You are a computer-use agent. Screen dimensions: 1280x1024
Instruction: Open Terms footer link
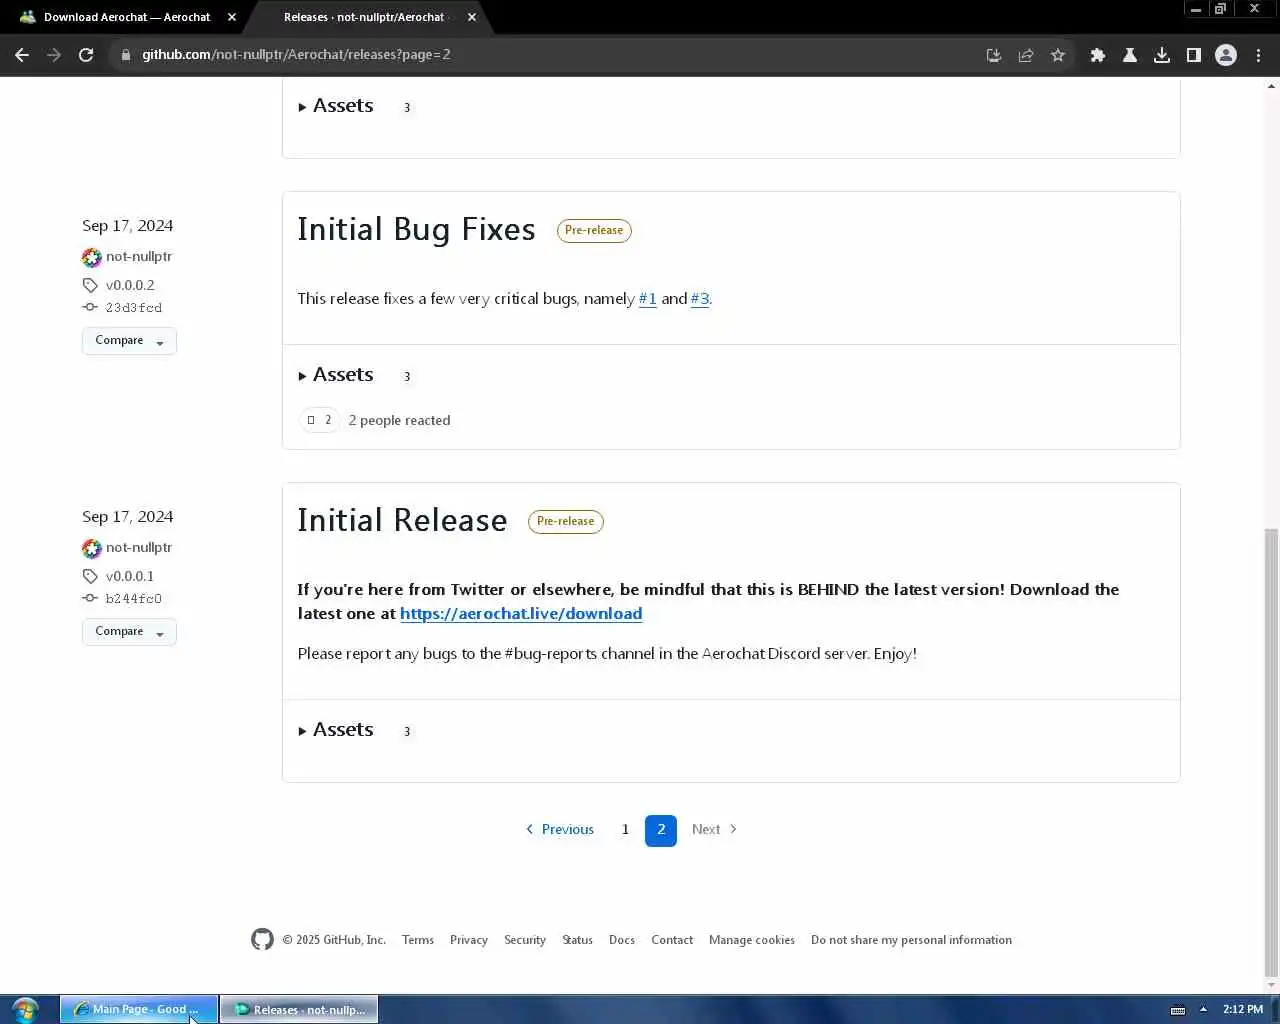pyautogui.click(x=418, y=940)
